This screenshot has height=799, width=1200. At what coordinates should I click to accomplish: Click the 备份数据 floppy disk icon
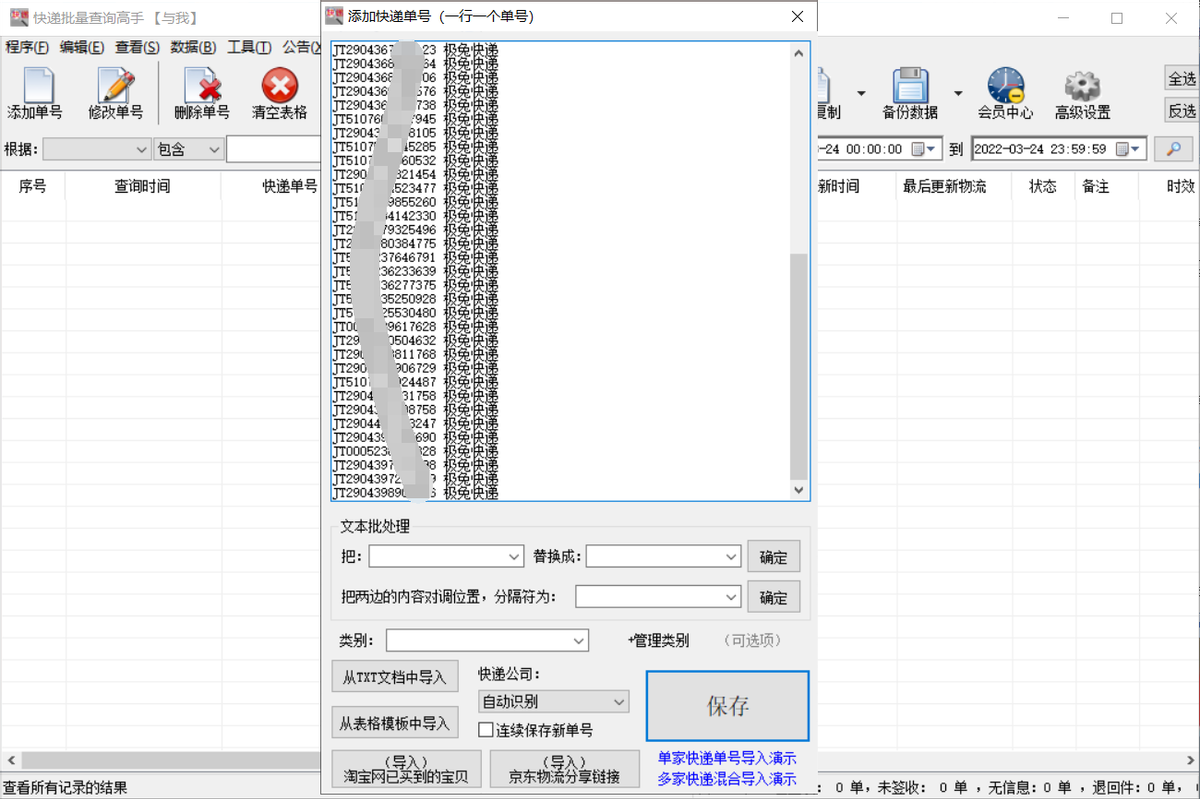tap(910, 86)
